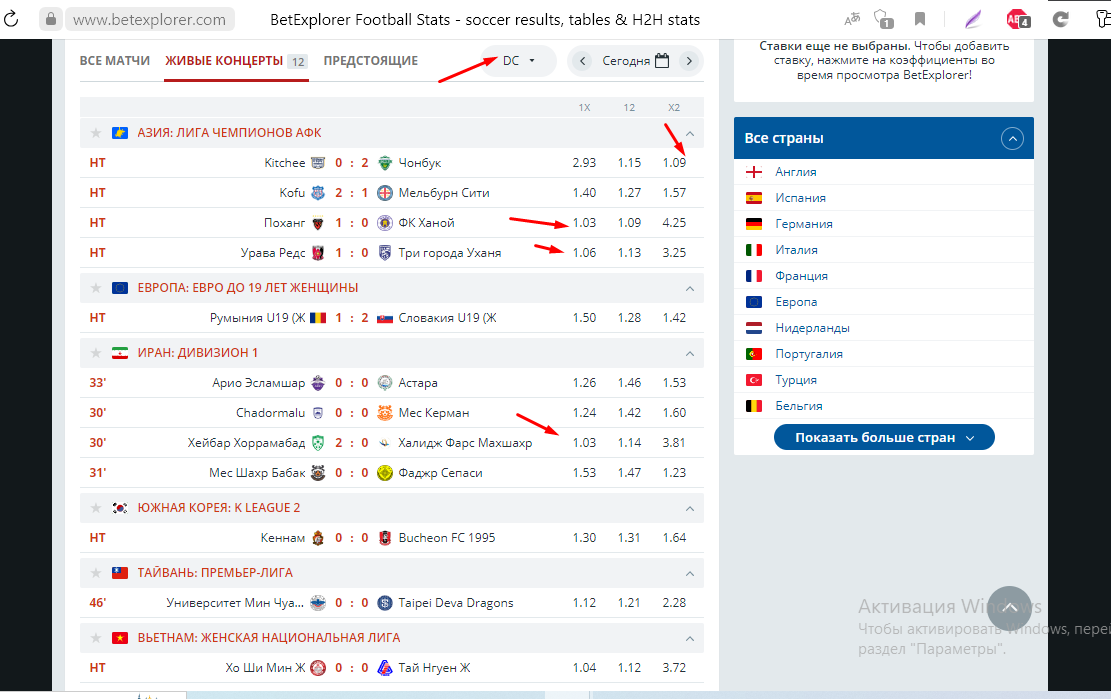This screenshot has width=1111, height=699.
Task: Switch to the Предстоящие tab
Action: [370, 61]
